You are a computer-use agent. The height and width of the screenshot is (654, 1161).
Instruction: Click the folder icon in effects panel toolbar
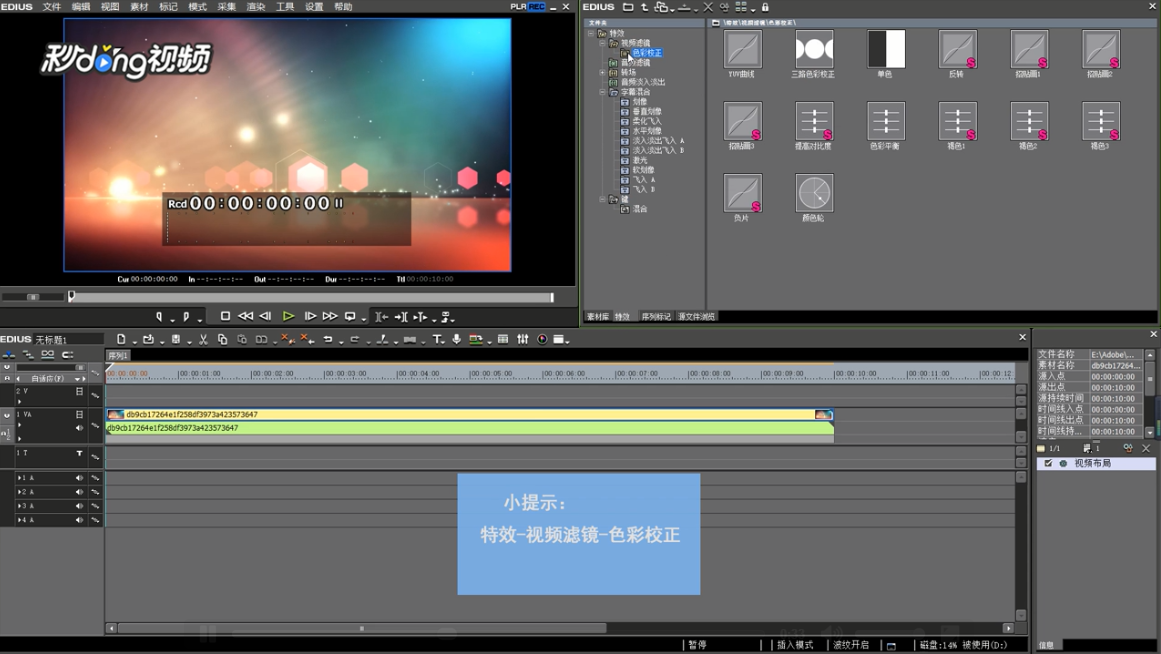[x=628, y=7]
